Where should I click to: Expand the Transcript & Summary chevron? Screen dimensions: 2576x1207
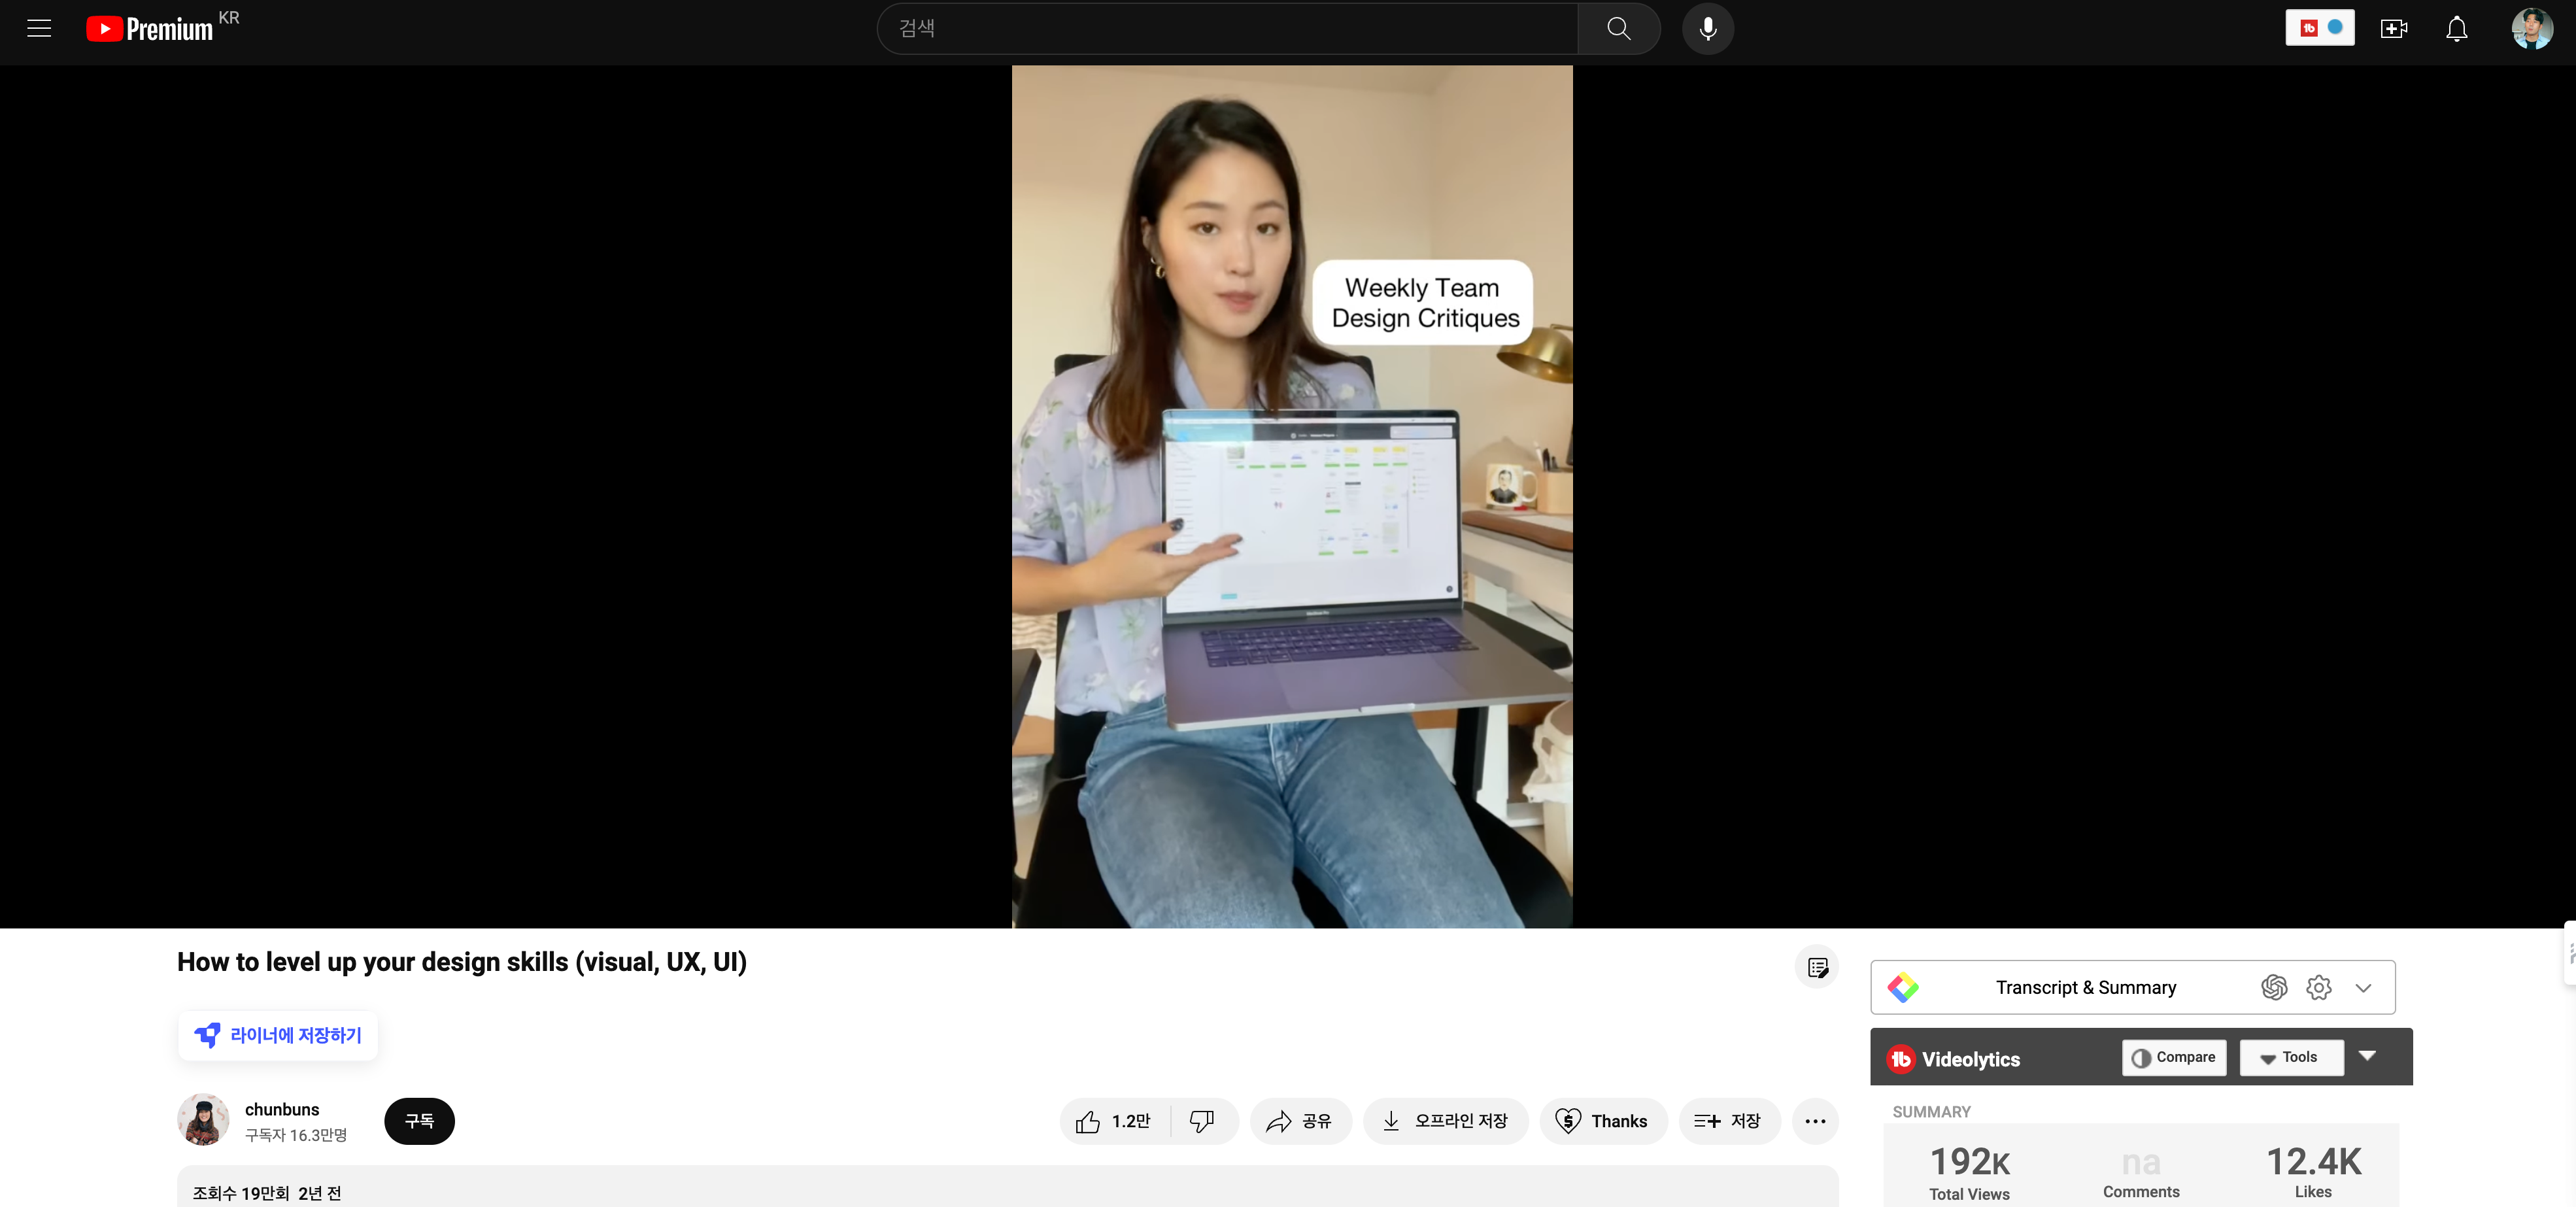click(x=2363, y=988)
